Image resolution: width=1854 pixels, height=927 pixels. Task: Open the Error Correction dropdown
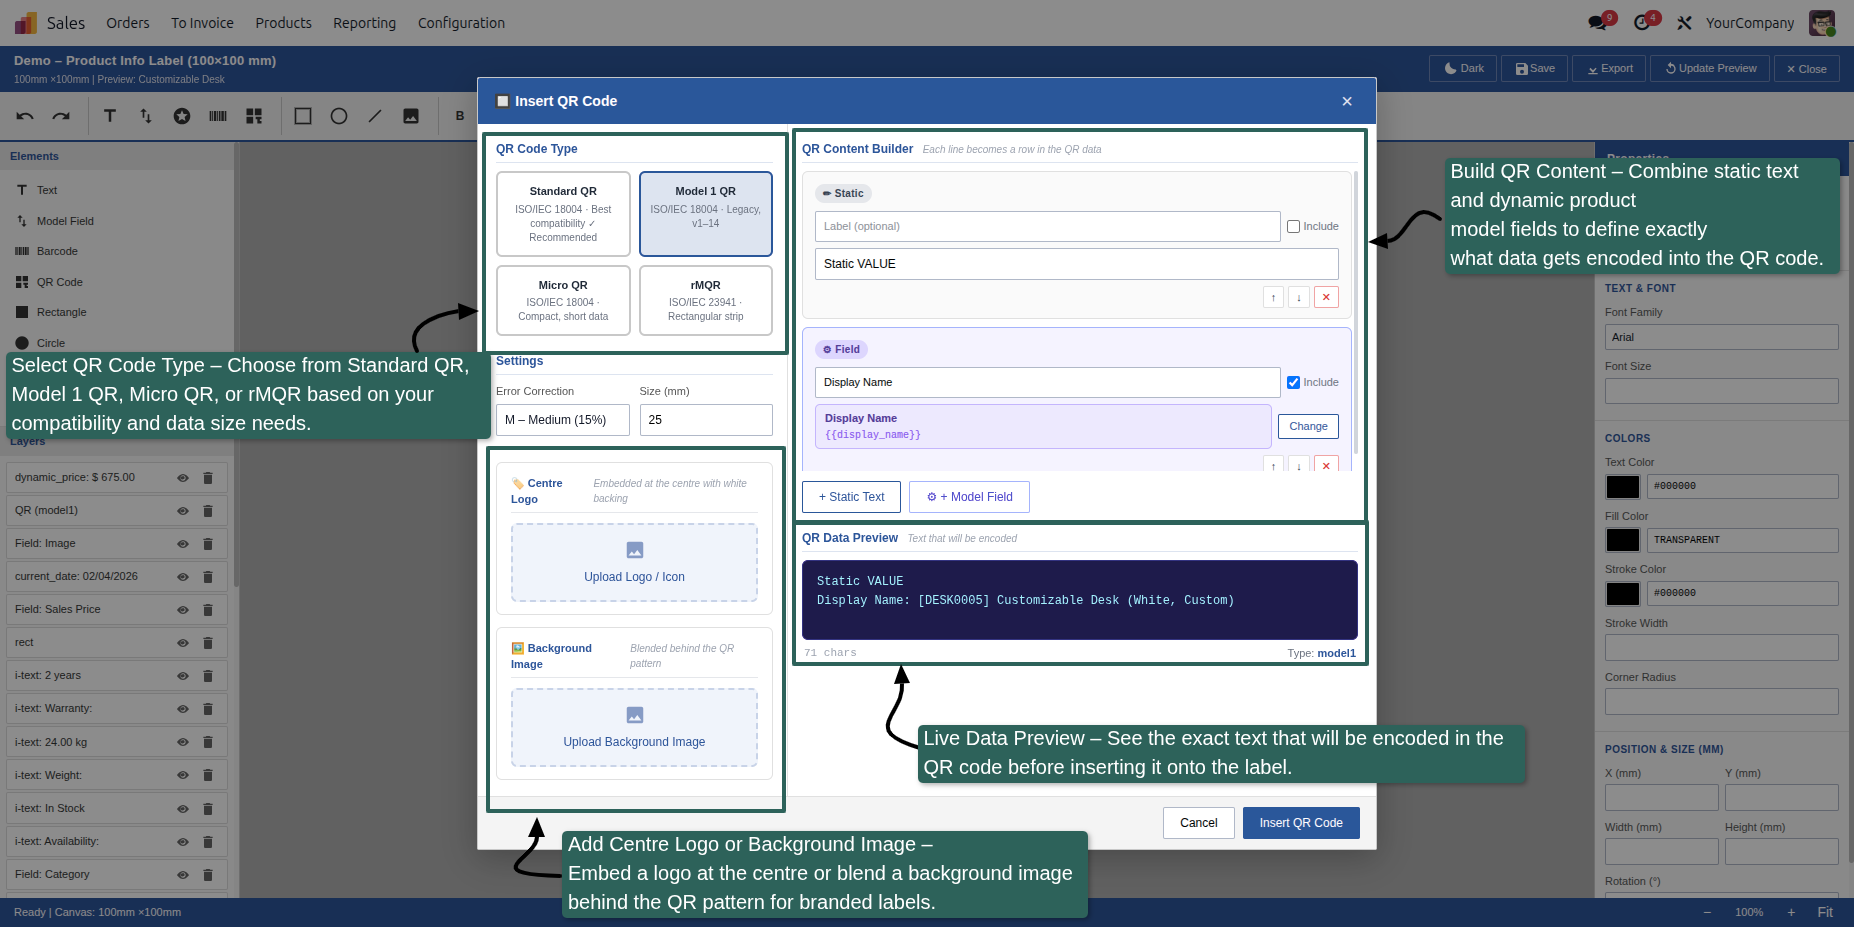tap(563, 420)
